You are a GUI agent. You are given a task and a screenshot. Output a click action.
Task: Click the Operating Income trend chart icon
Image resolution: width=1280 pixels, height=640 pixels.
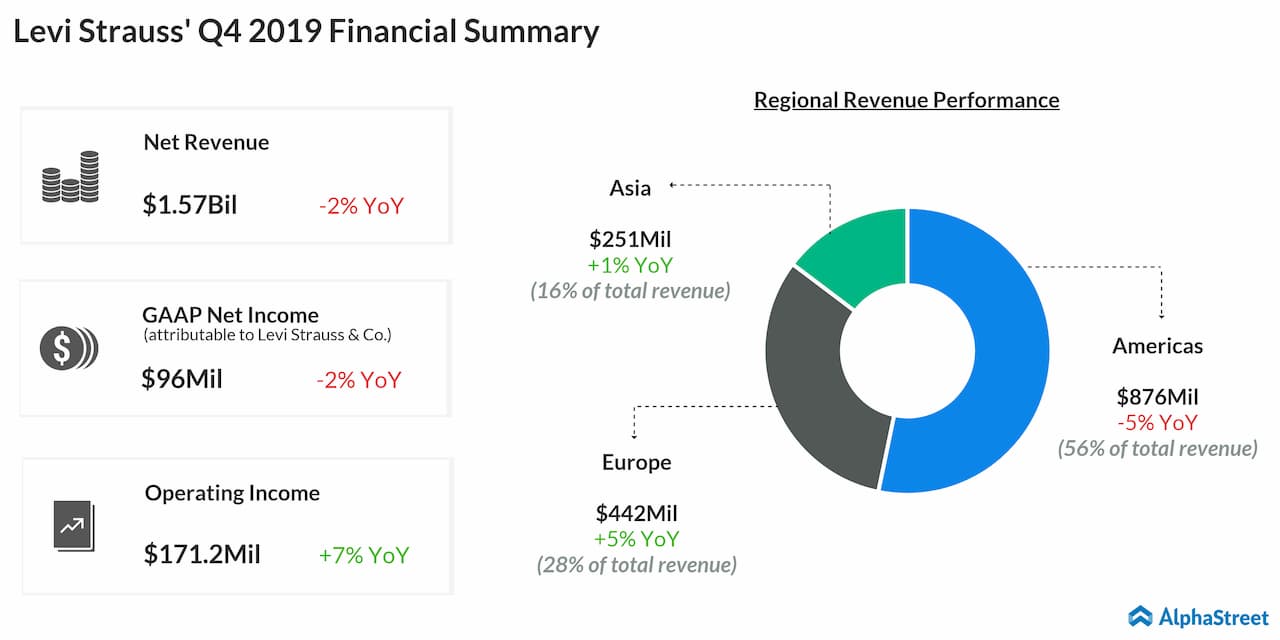pyautogui.click(x=73, y=524)
